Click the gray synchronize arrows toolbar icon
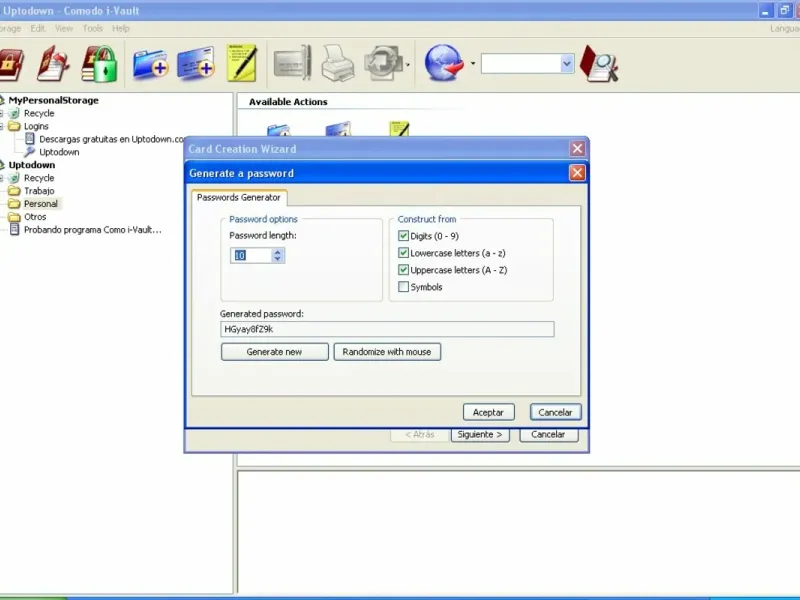 coord(383,63)
